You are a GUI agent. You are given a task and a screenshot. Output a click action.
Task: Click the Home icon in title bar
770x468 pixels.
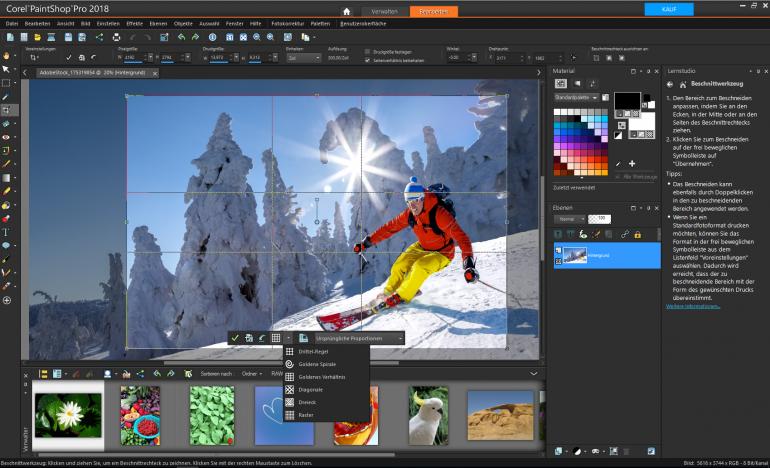tap(347, 11)
